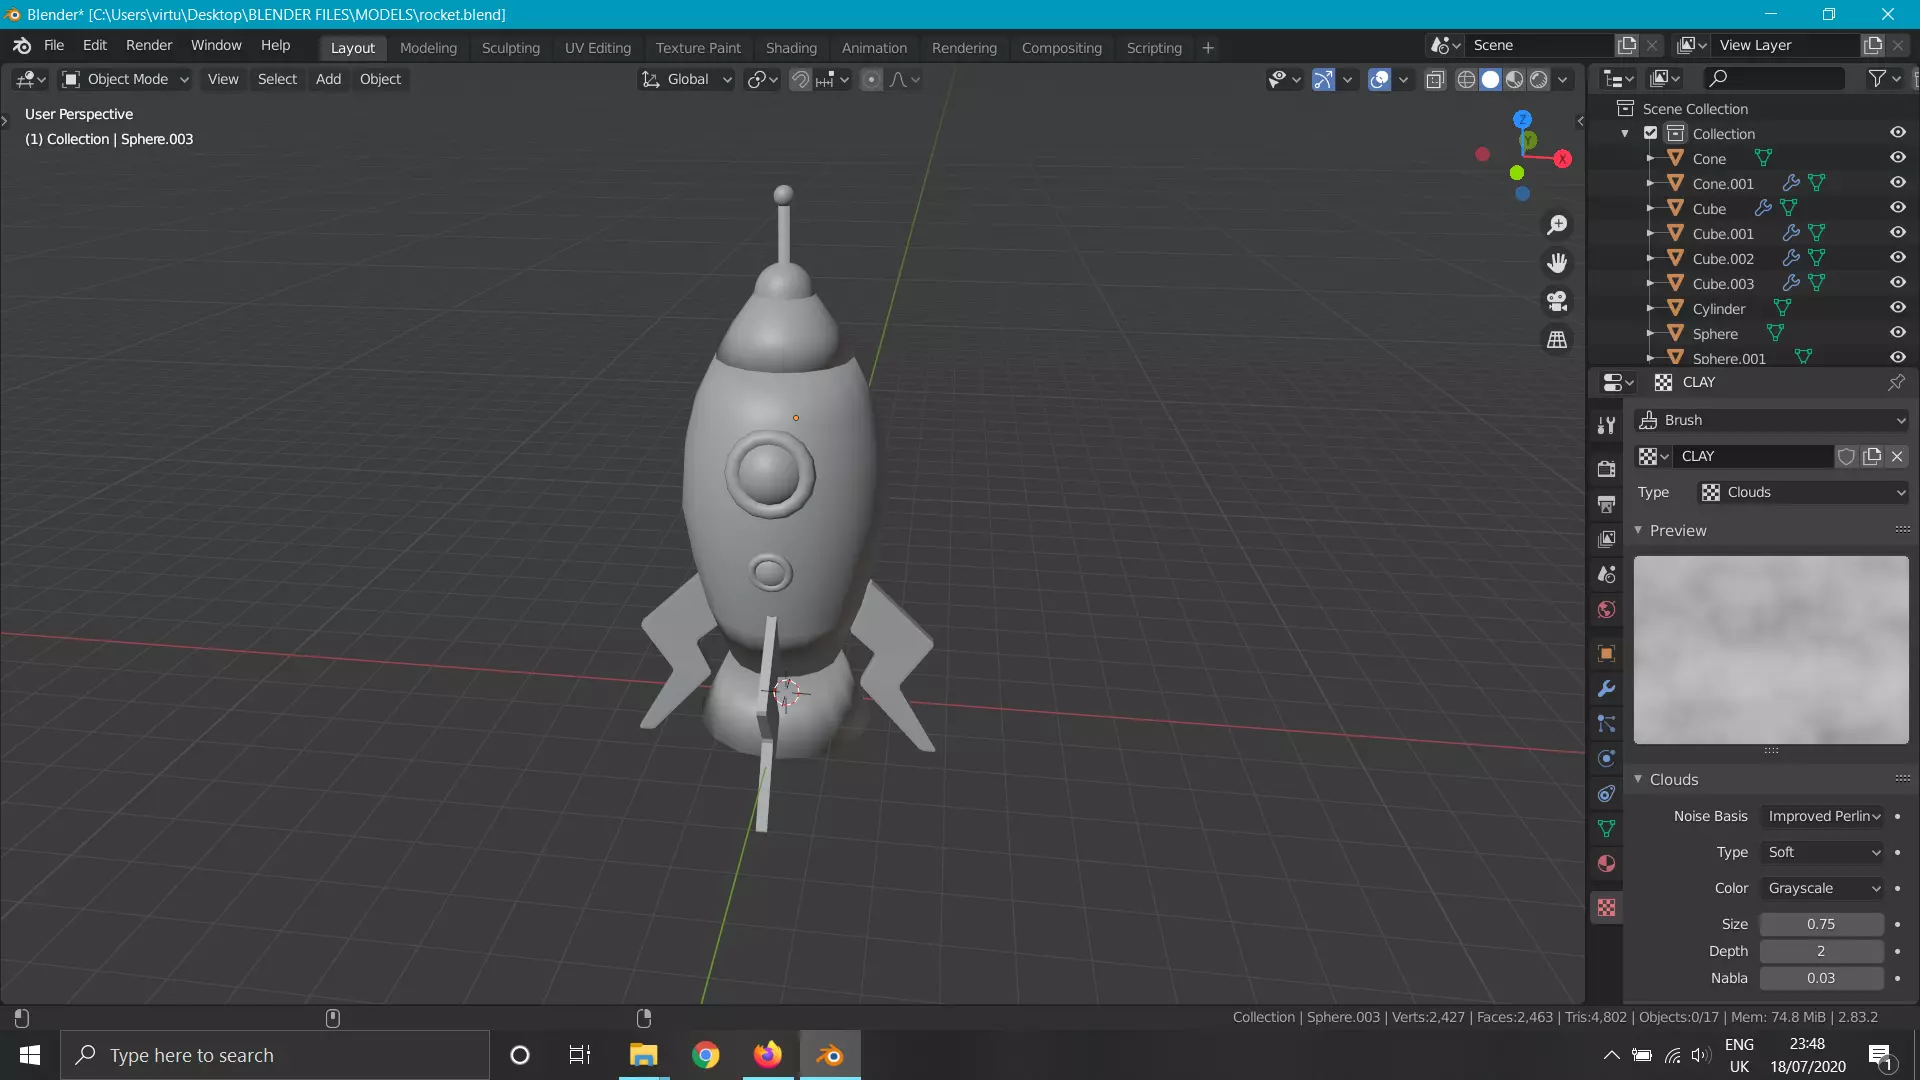Image resolution: width=1920 pixels, height=1080 pixels.
Task: Expand the Cube.001 outliner row
Action: pos(1650,233)
